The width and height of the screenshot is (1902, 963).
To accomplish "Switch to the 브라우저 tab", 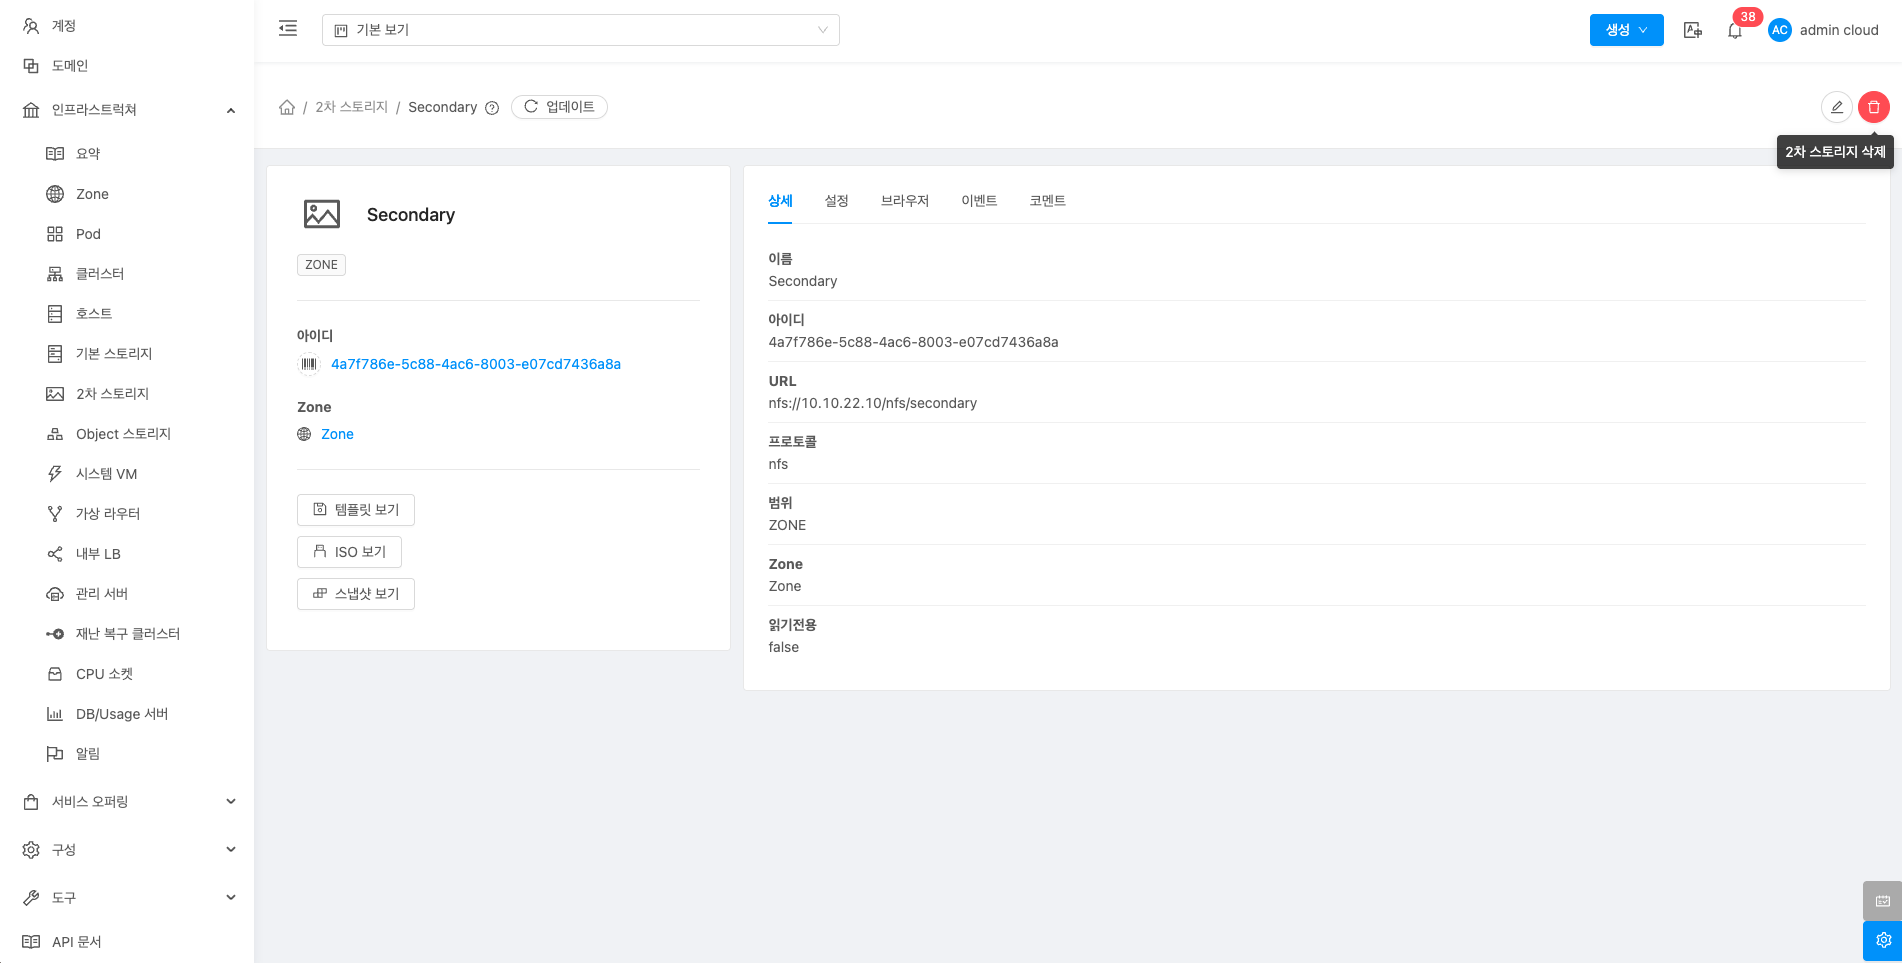I will (x=904, y=201).
